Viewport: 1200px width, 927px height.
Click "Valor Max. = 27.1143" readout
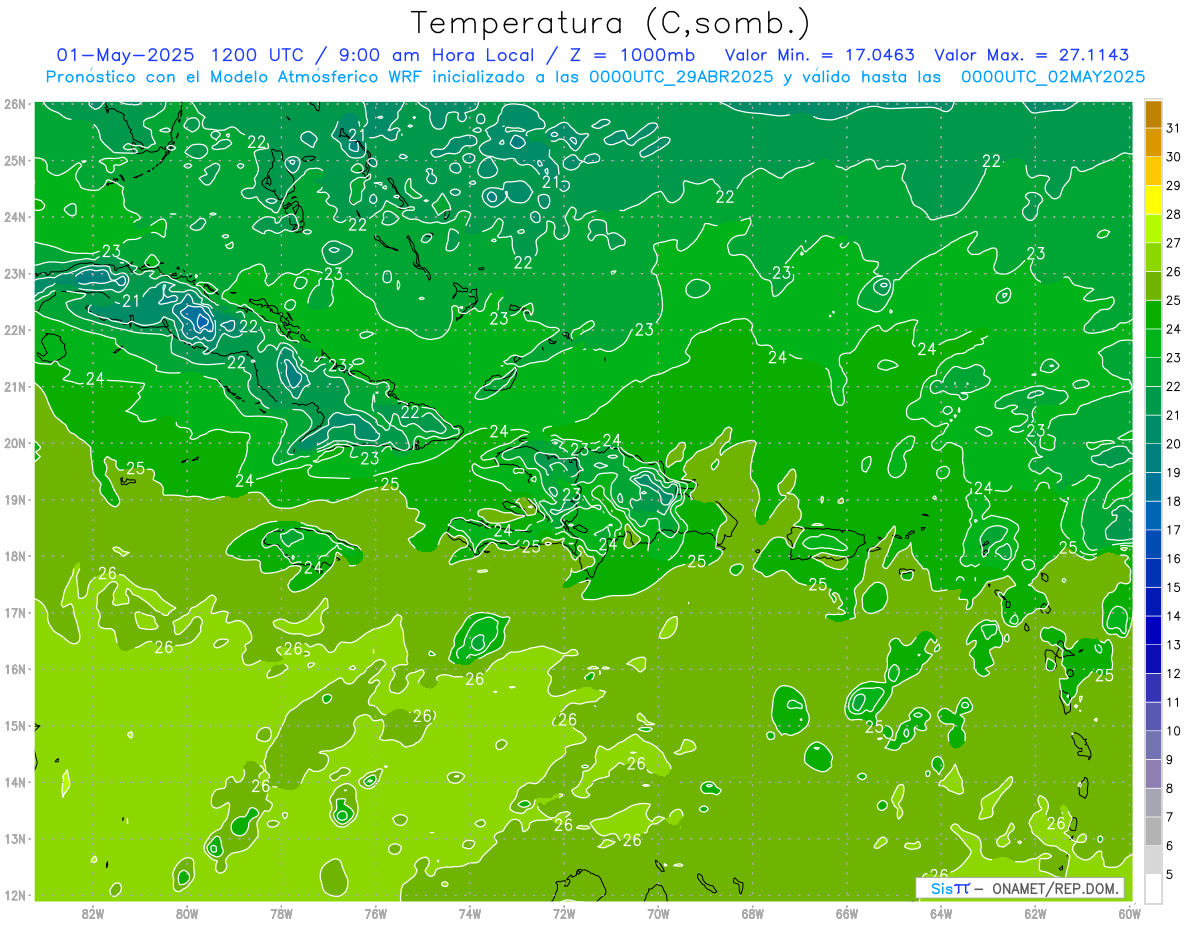pyautogui.click(x=1033, y=54)
